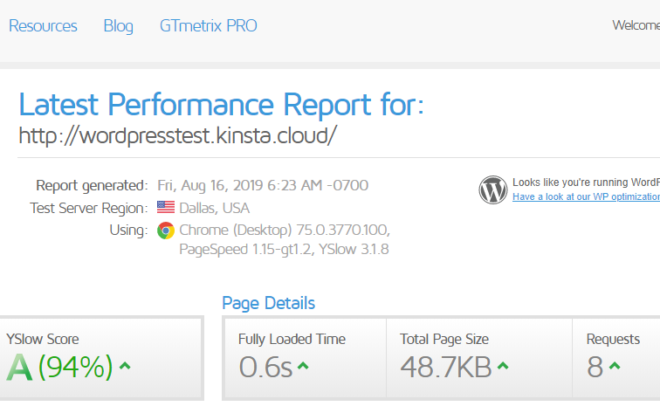Click the 0.6s fully loaded time value
Screen dimensions: 660x420
266,367
